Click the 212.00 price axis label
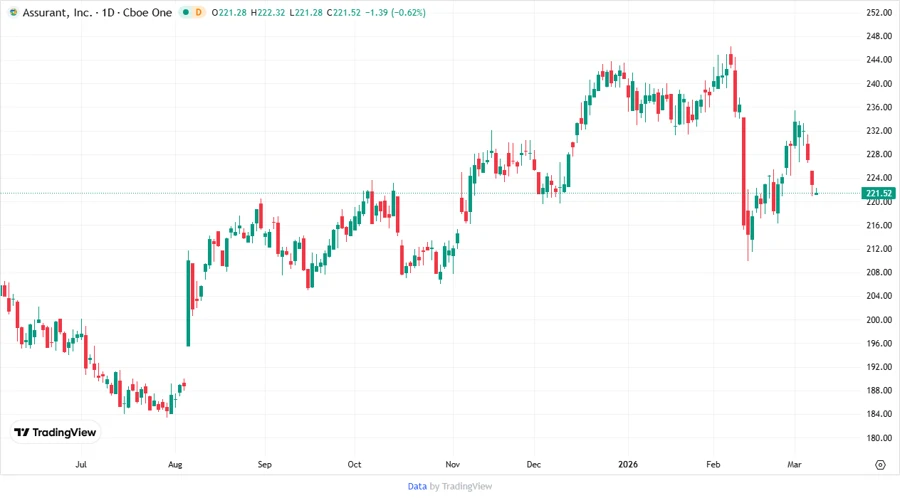900x498 pixels. (x=879, y=249)
